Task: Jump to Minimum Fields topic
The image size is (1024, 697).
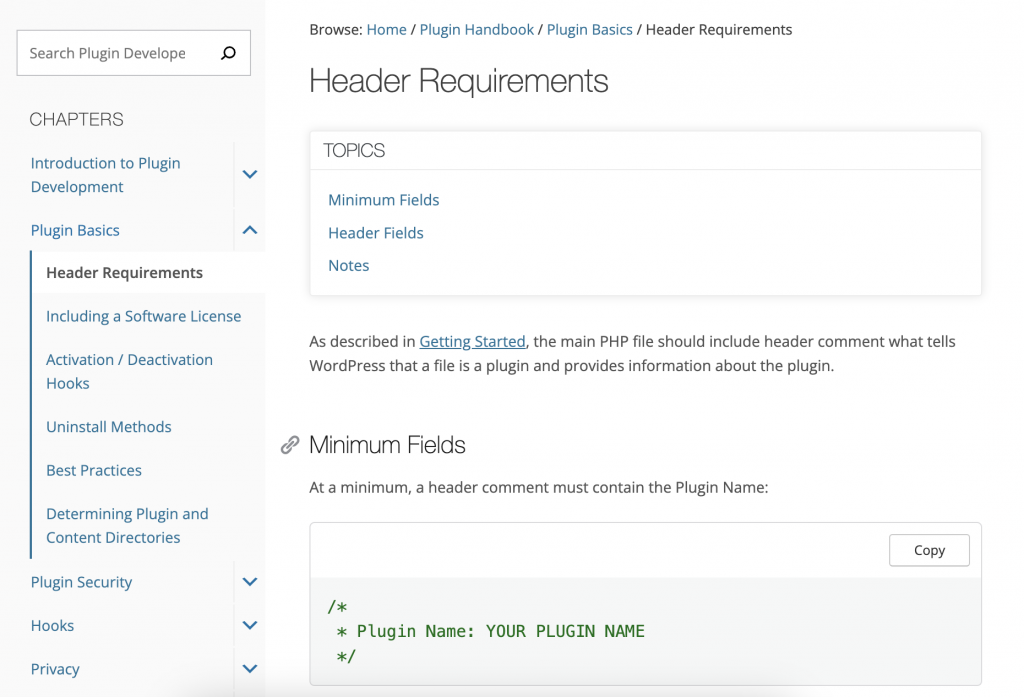Action: 384,200
